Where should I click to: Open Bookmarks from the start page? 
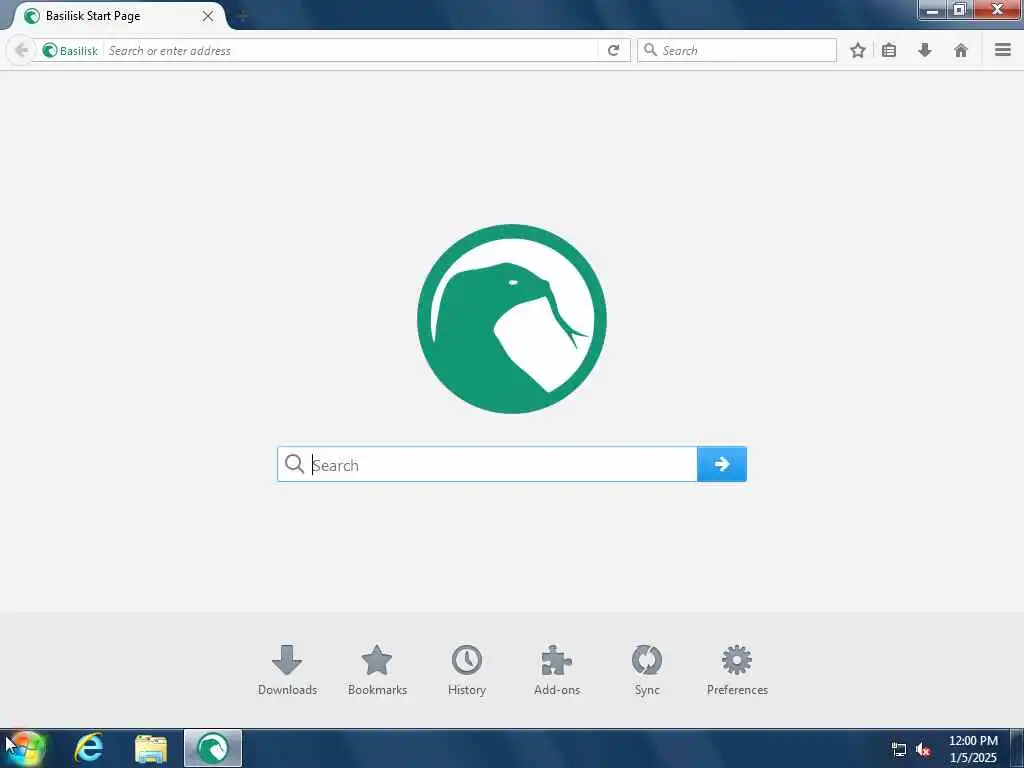click(377, 670)
